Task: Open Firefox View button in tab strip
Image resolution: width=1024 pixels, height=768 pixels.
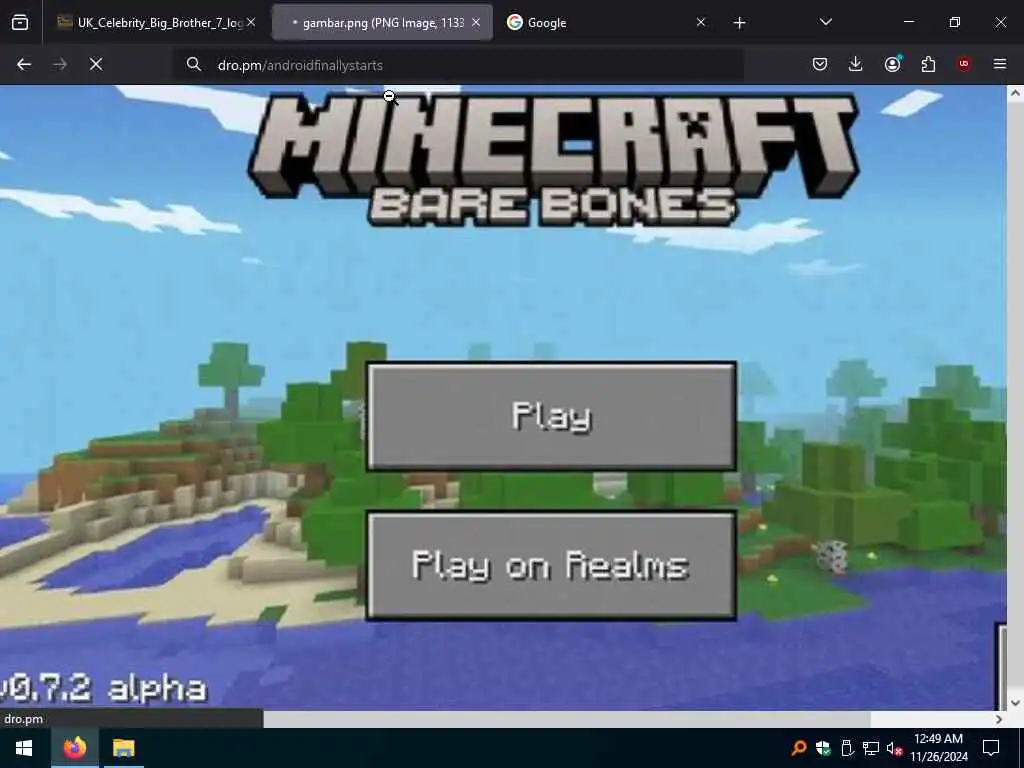Action: (20, 23)
